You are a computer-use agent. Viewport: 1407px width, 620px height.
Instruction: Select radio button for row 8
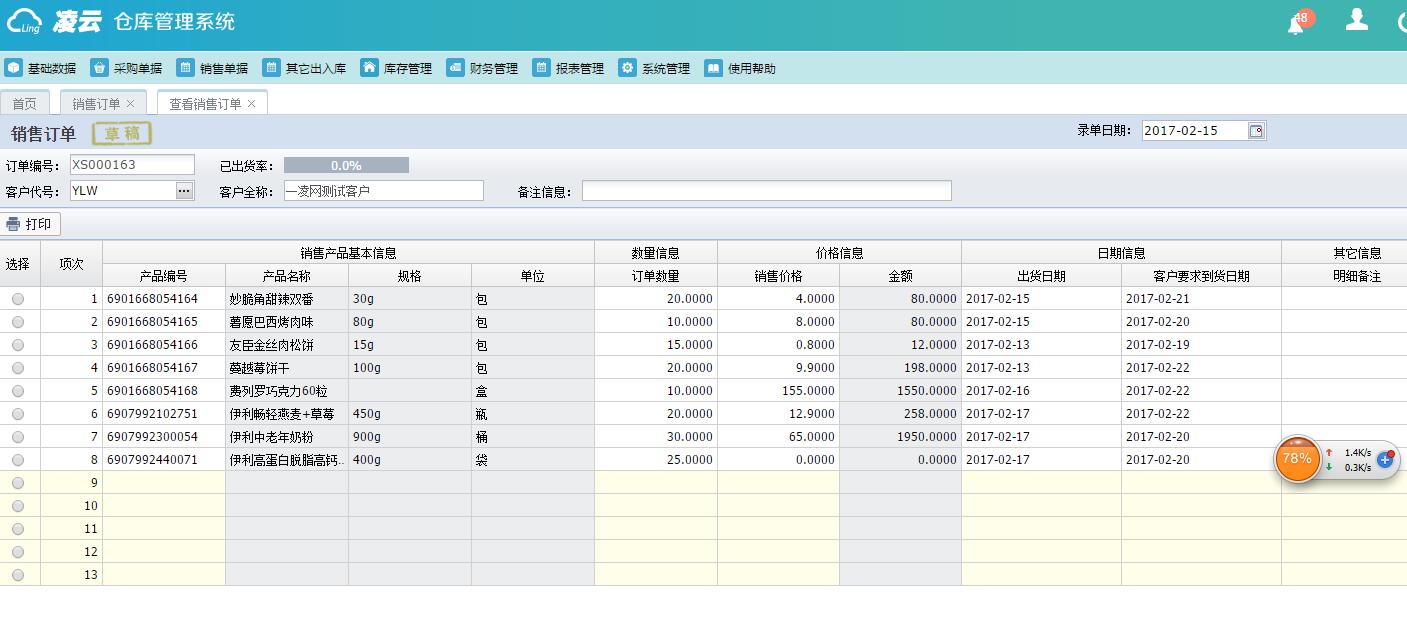click(18, 460)
